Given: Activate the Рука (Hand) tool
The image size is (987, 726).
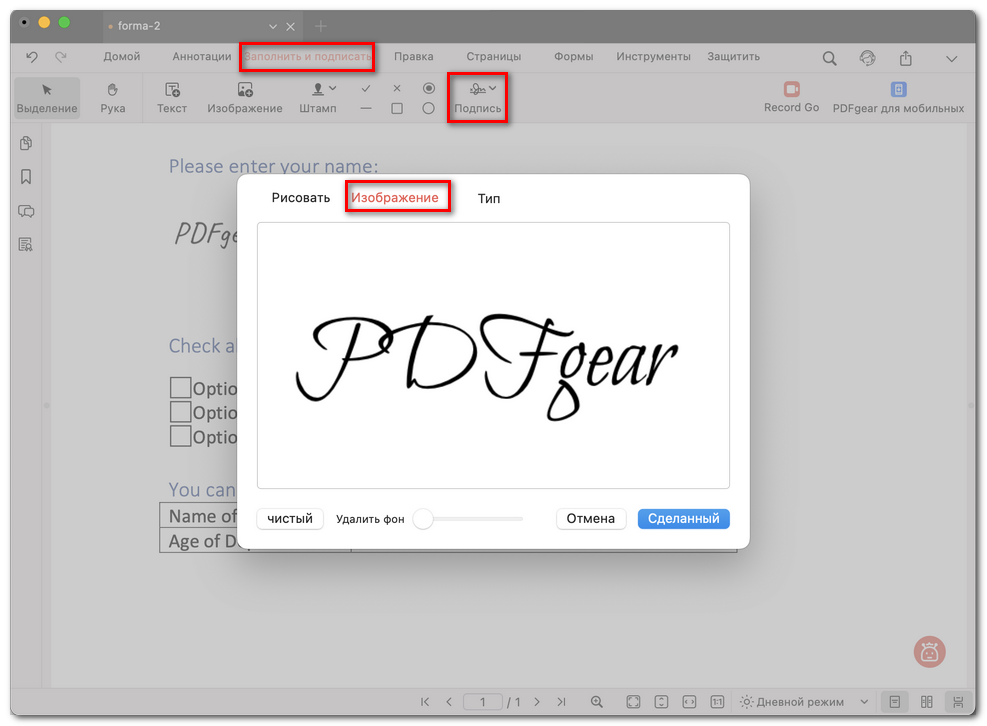Looking at the screenshot, I should pos(112,98).
